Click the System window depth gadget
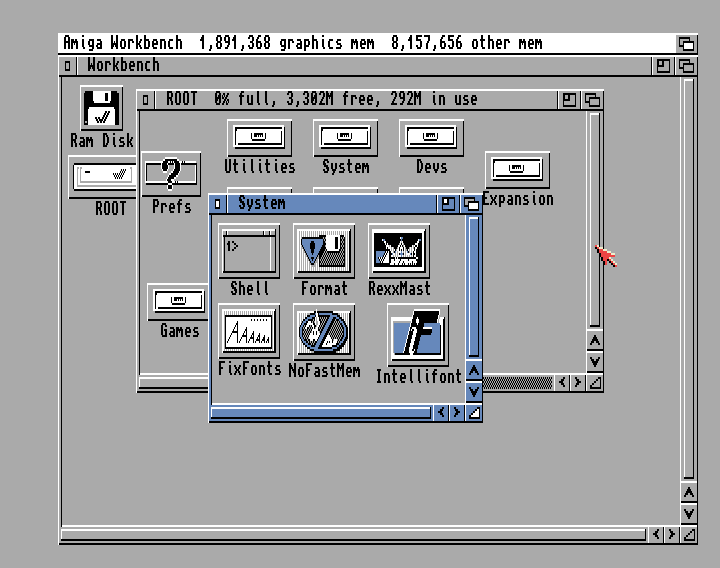The height and width of the screenshot is (568, 720). tap(471, 203)
